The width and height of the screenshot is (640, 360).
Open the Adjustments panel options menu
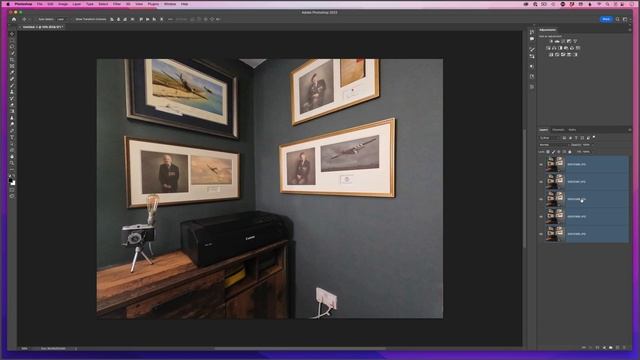(x=630, y=30)
